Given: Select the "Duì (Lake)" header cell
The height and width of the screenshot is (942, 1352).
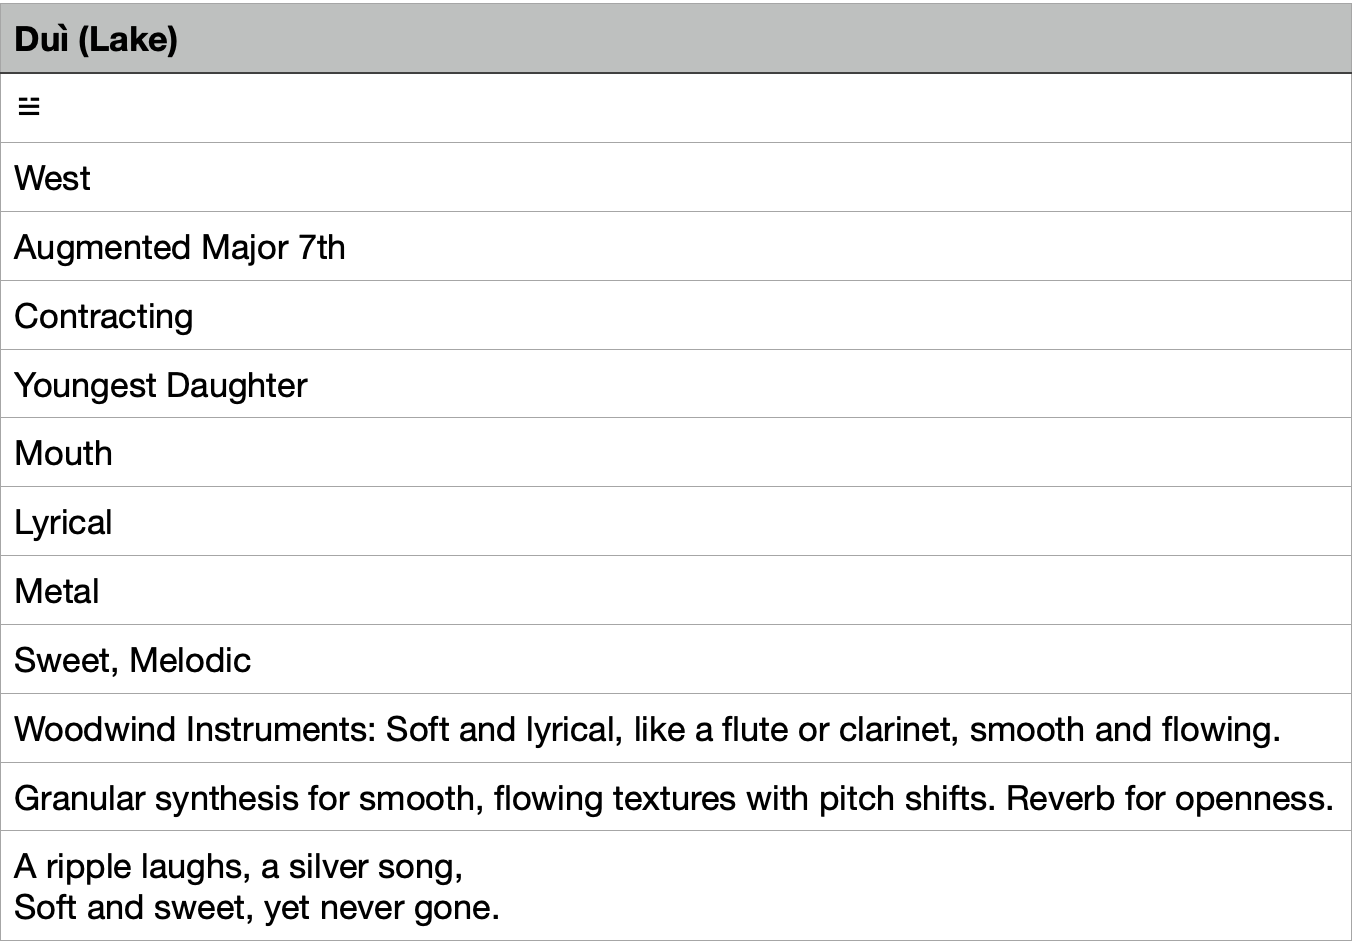Looking at the screenshot, I should 676,39.
